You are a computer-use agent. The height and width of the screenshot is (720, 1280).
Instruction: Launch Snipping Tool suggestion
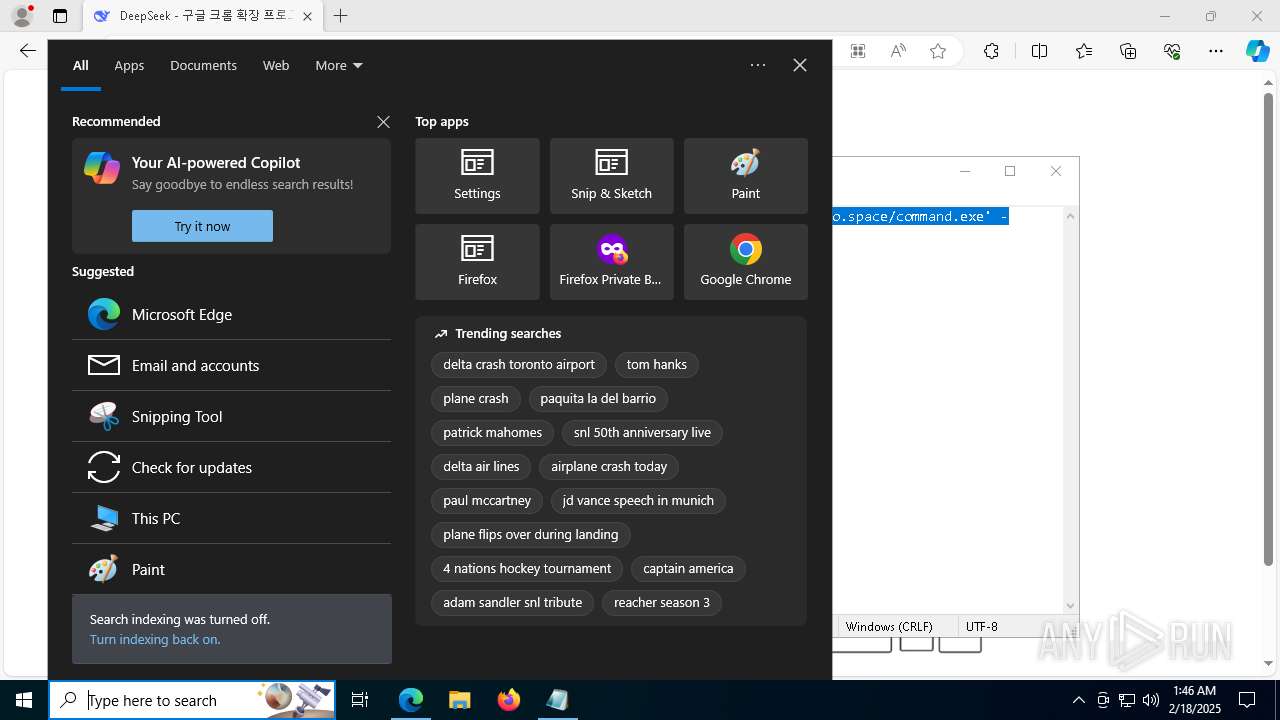pos(231,416)
